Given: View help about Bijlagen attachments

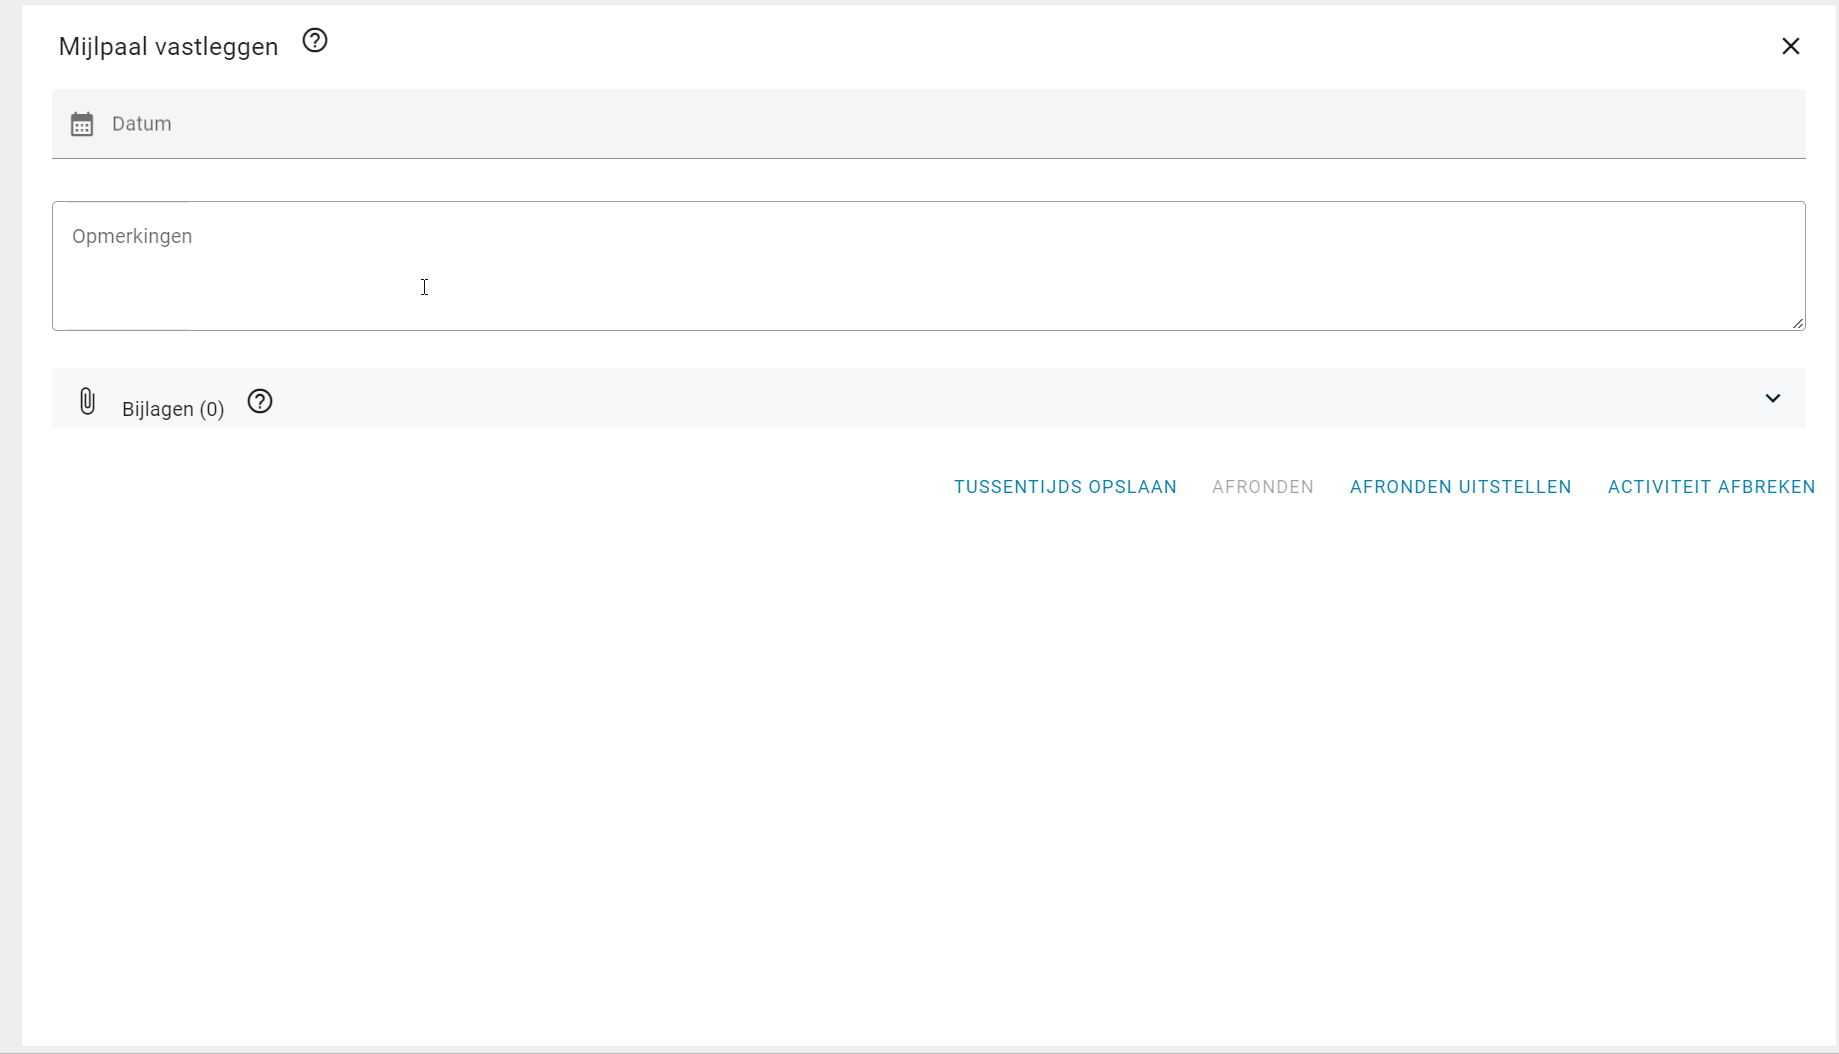Looking at the screenshot, I should (259, 400).
